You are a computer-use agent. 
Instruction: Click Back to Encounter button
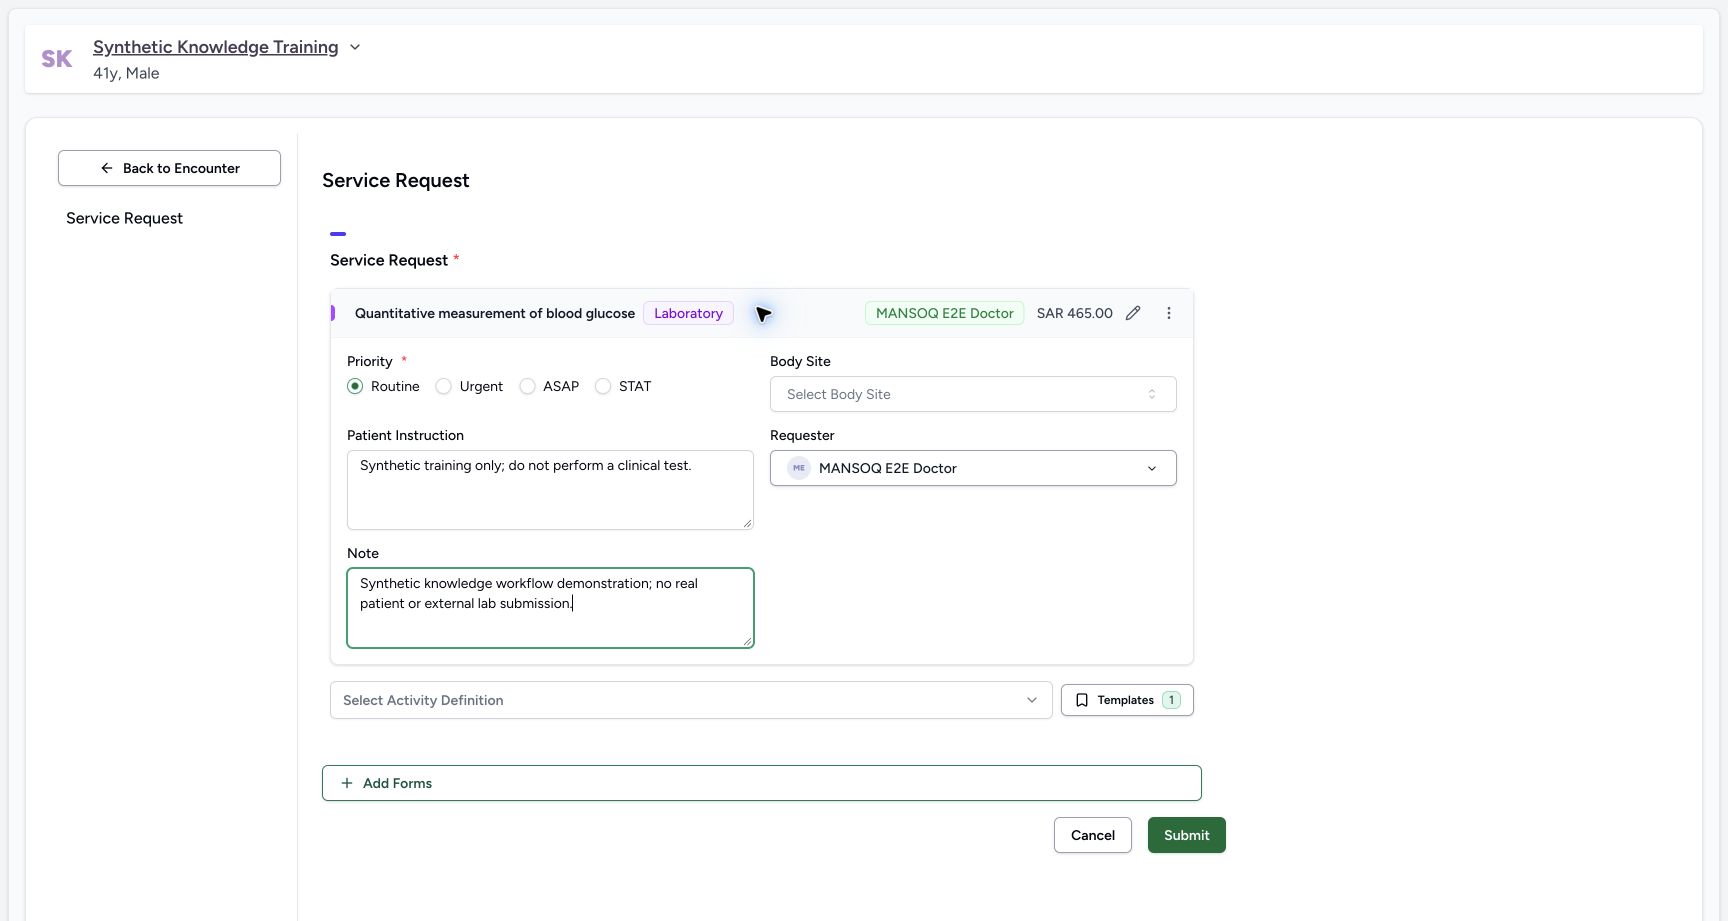[x=169, y=168]
